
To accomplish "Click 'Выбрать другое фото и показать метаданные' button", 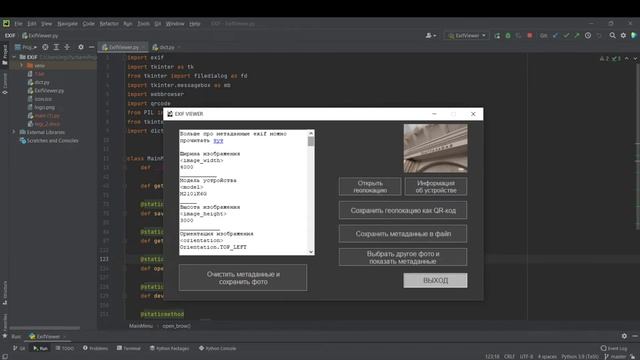I will [x=403, y=257].
